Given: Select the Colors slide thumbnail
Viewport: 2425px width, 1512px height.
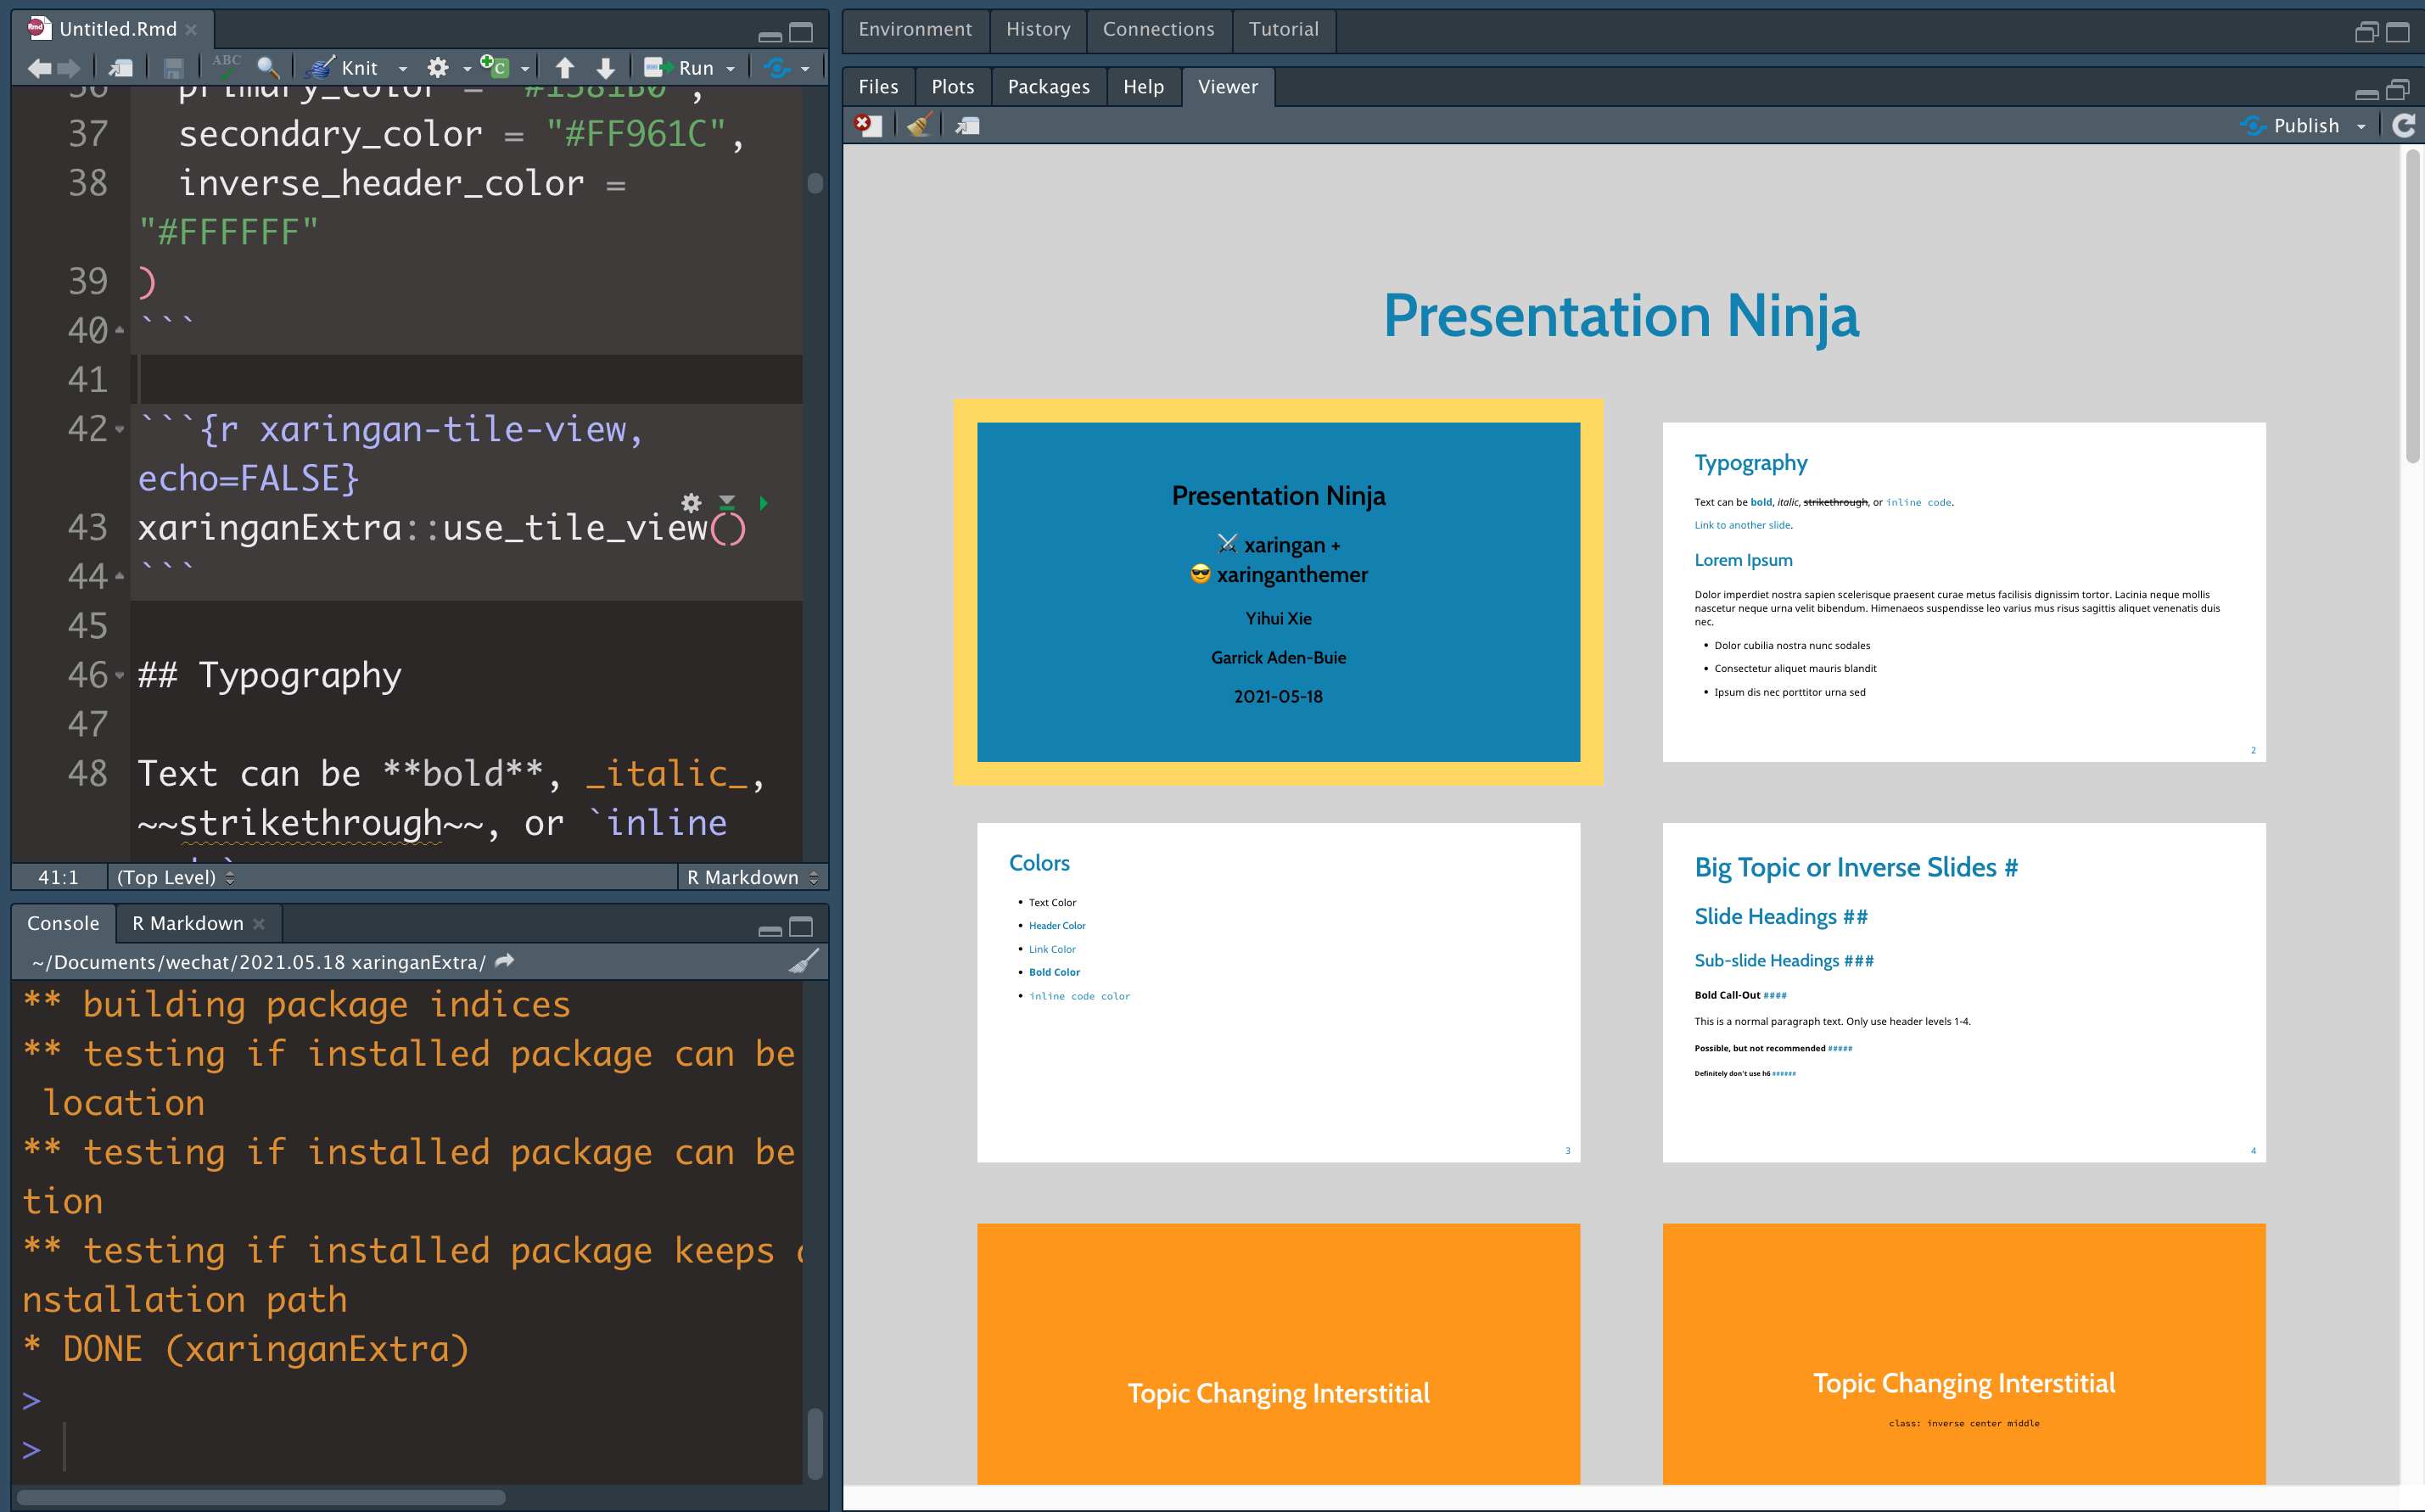Looking at the screenshot, I should point(1278,992).
